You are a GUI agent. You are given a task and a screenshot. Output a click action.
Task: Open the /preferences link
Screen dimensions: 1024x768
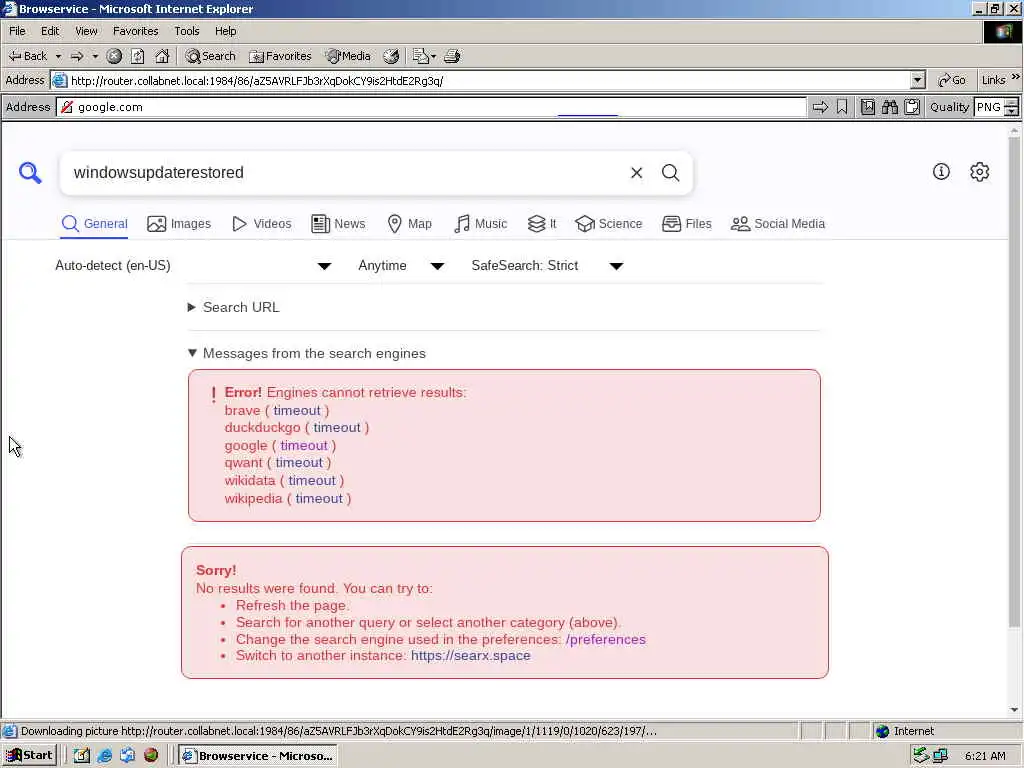(x=606, y=639)
